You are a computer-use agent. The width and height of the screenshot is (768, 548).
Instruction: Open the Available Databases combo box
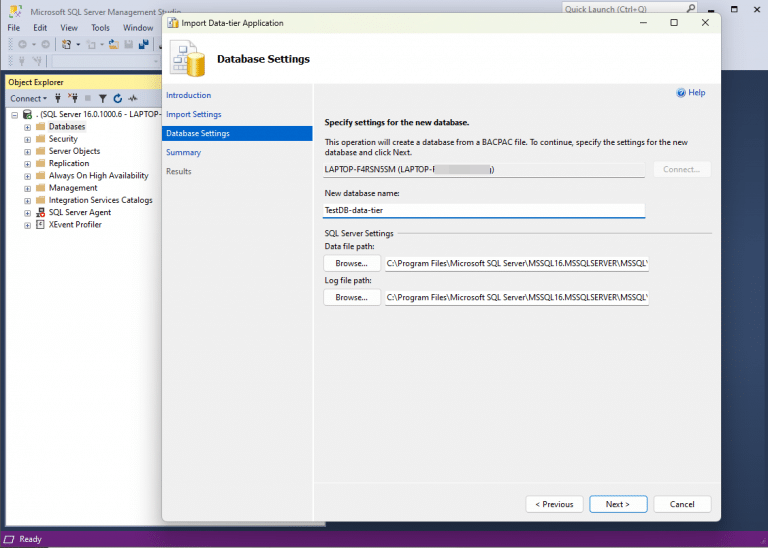coord(105,61)
